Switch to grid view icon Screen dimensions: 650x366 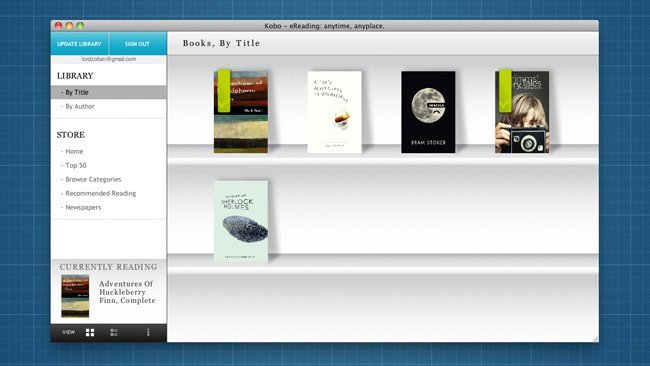tap(90, 332)
